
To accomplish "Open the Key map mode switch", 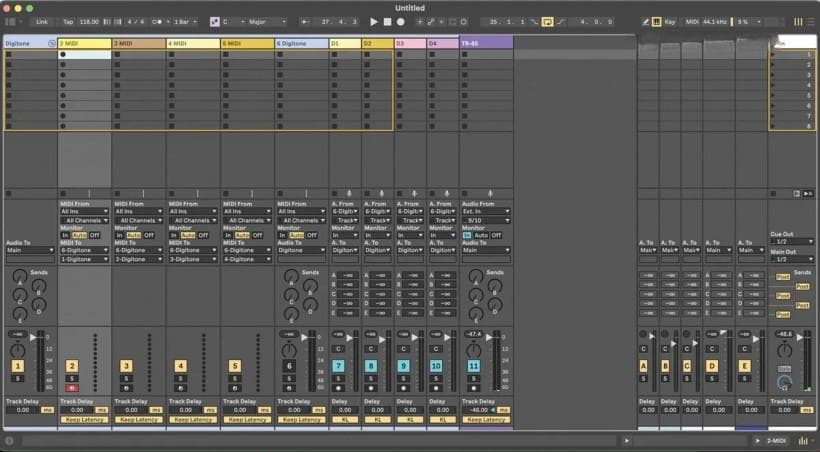I will pos(670,22).
